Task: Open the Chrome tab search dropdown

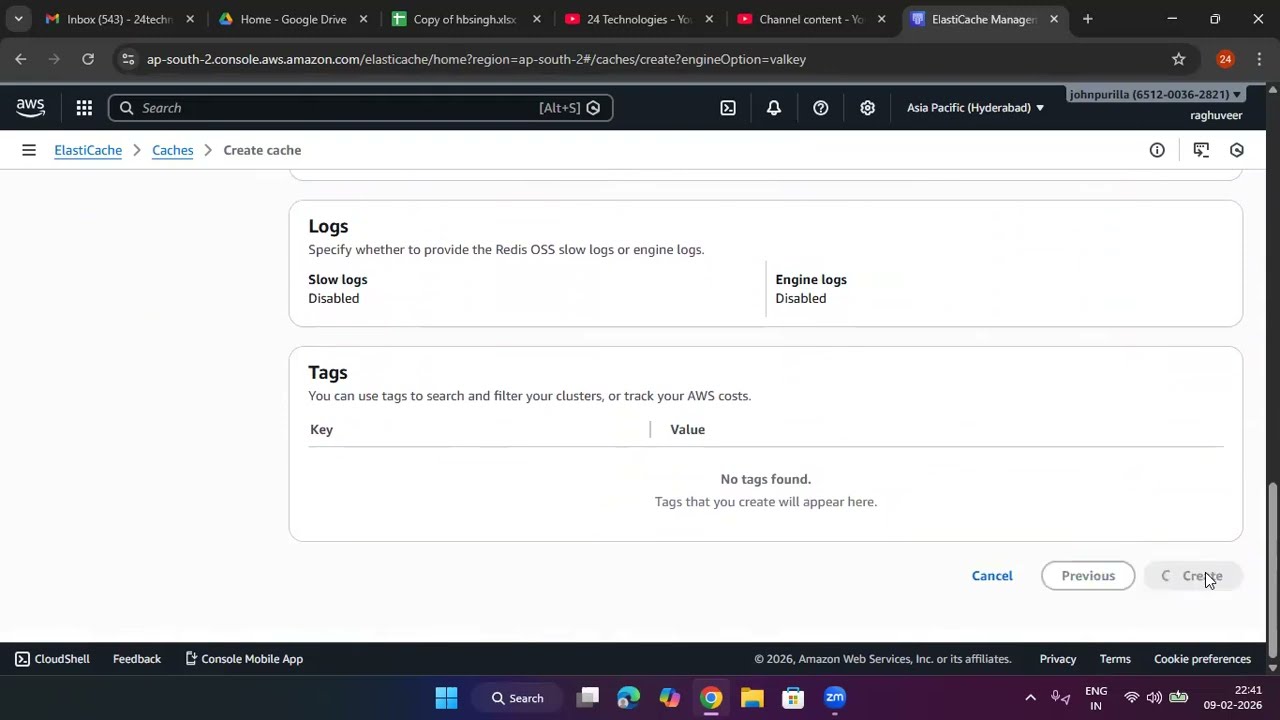Action: [18, 19]
